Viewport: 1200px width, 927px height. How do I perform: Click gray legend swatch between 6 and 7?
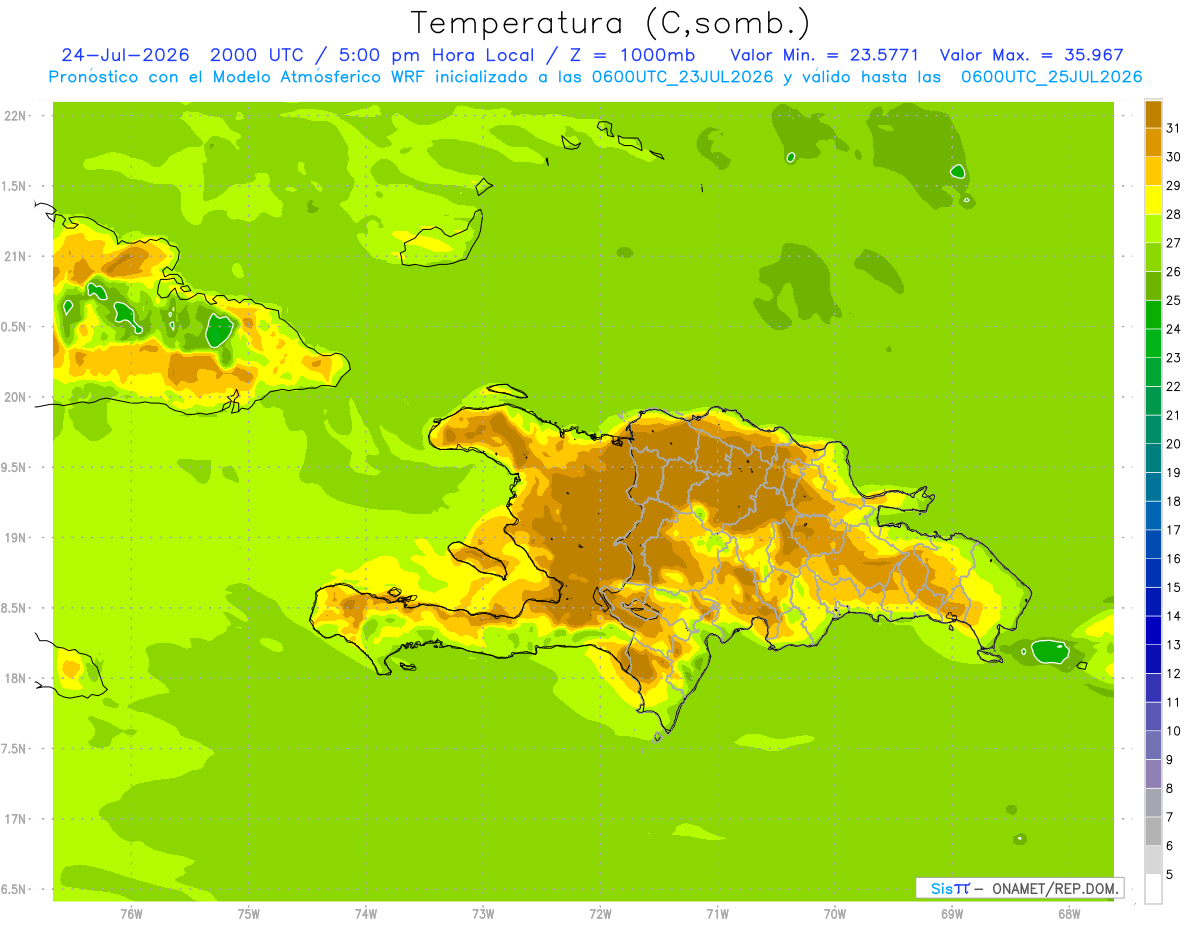1154,831
